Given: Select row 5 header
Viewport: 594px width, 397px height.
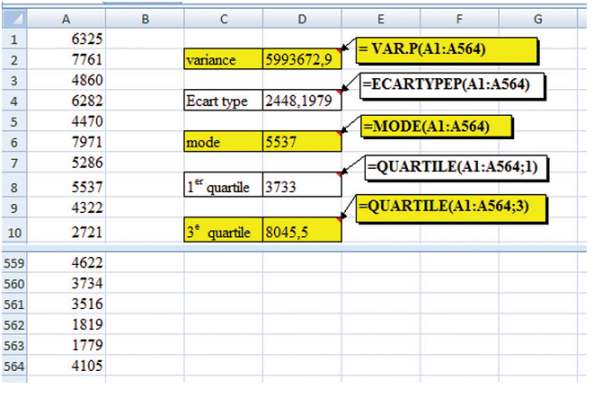Looking at the screenshot, I should coord(14,121).
